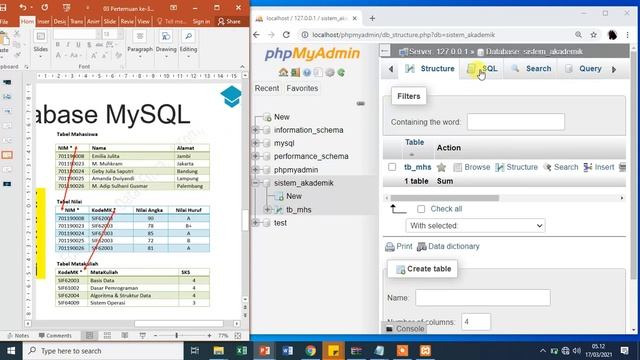This screenshot has width=640, height=360.
Task: Click the phpMyAdmin log out icon
Action: click(x=295, y=72)
